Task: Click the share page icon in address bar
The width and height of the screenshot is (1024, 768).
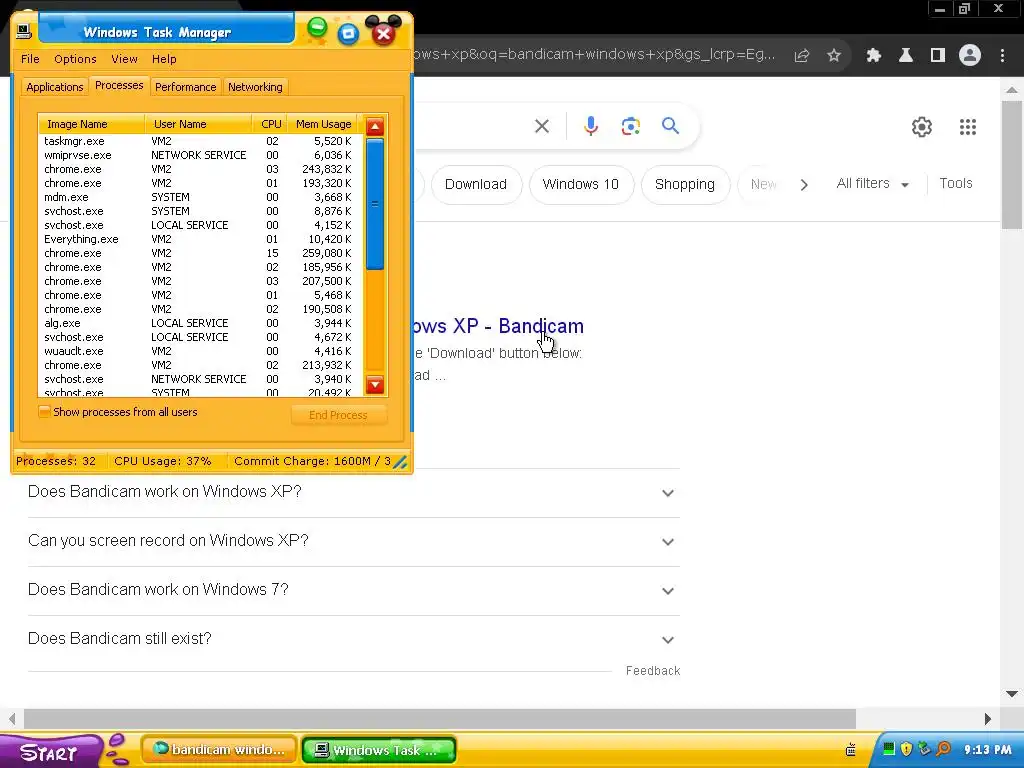Action: coord(801,56)
